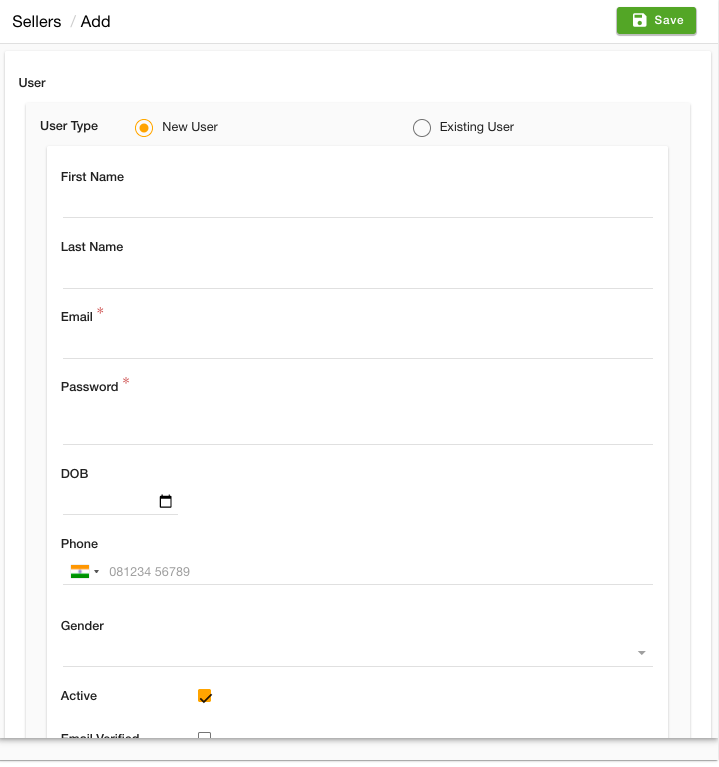719x767 pixels.
Task: Focus the First Name input field
Action: click(358, 203)
